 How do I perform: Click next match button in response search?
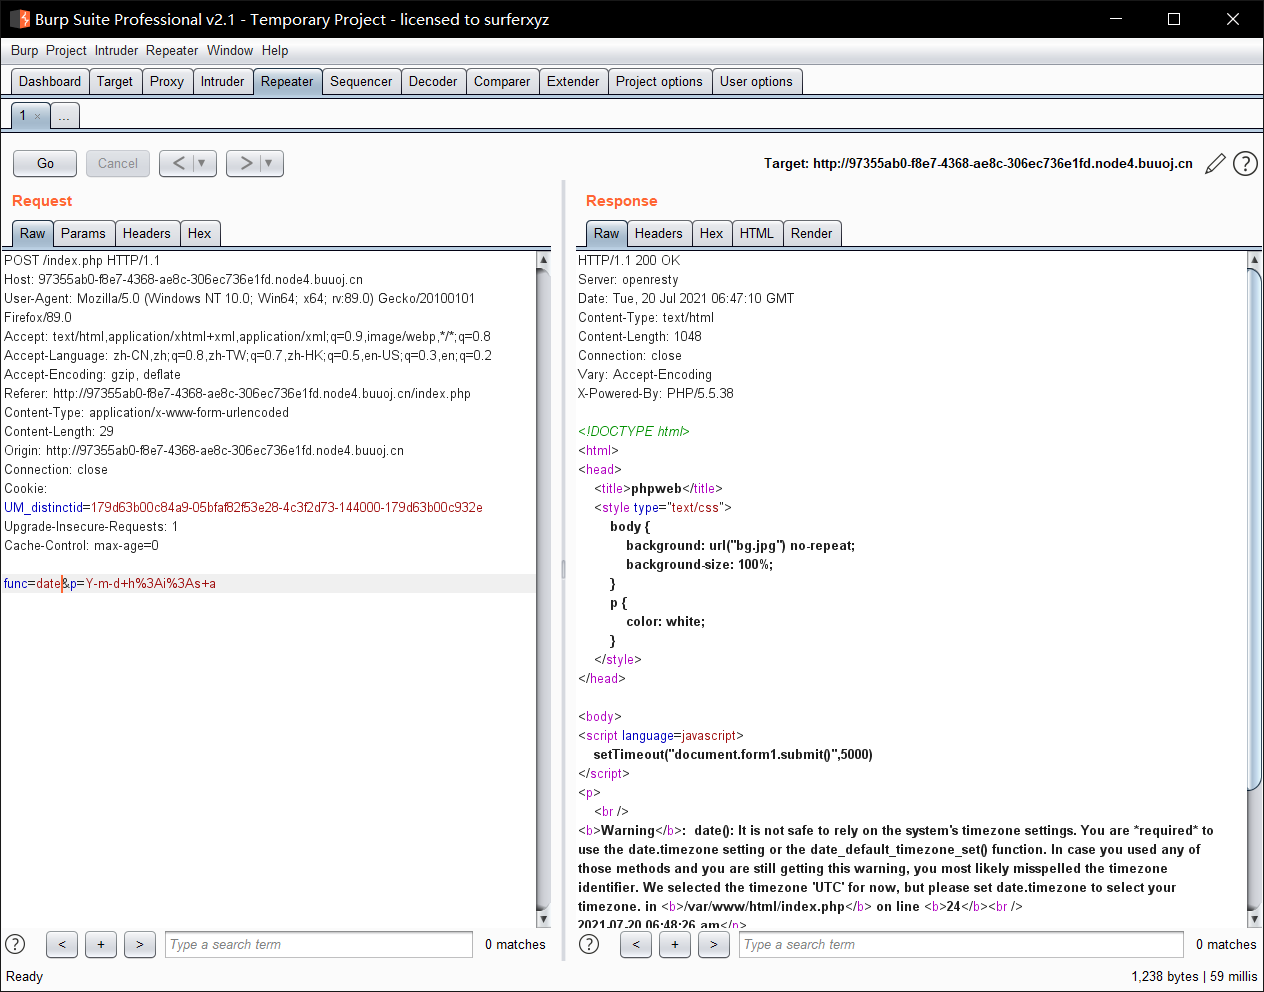(x=714, y=944)
